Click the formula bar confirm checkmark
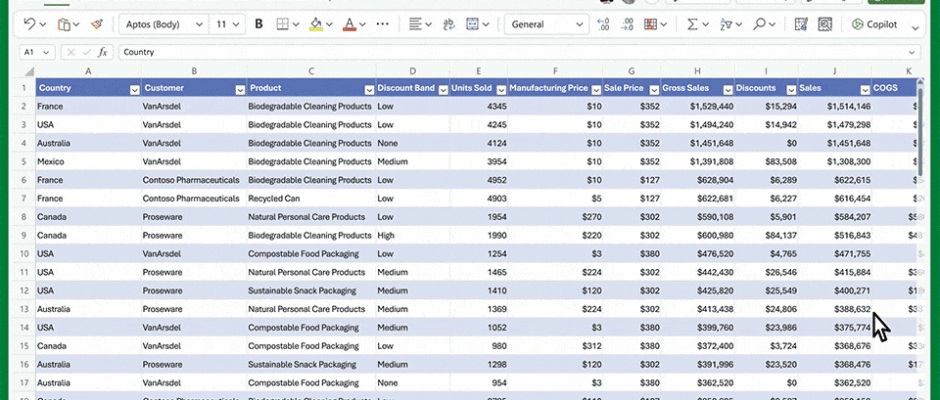 tap(88, 52)
